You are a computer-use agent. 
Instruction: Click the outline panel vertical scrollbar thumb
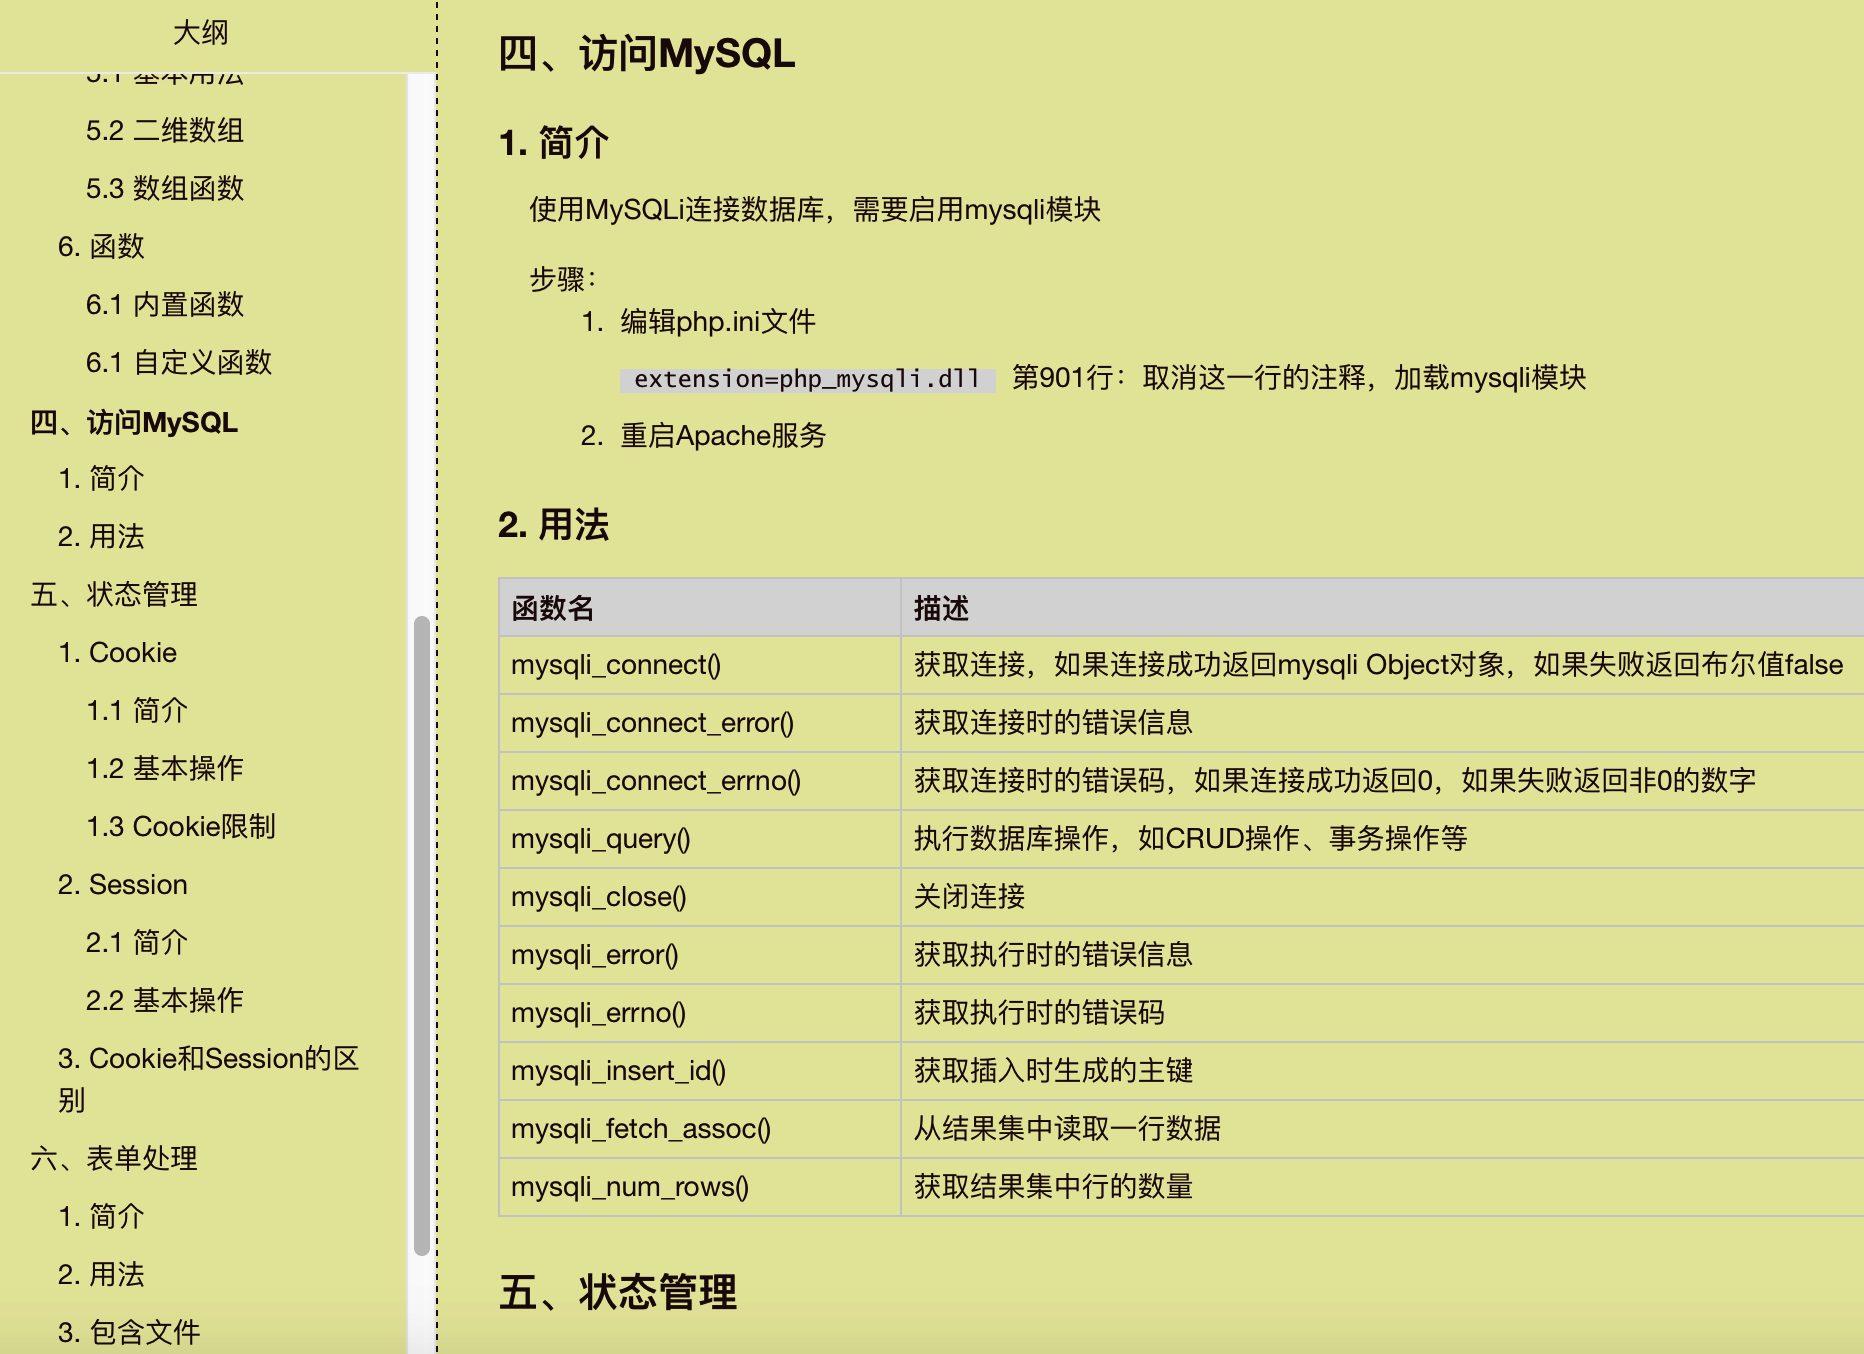(421, 935)
